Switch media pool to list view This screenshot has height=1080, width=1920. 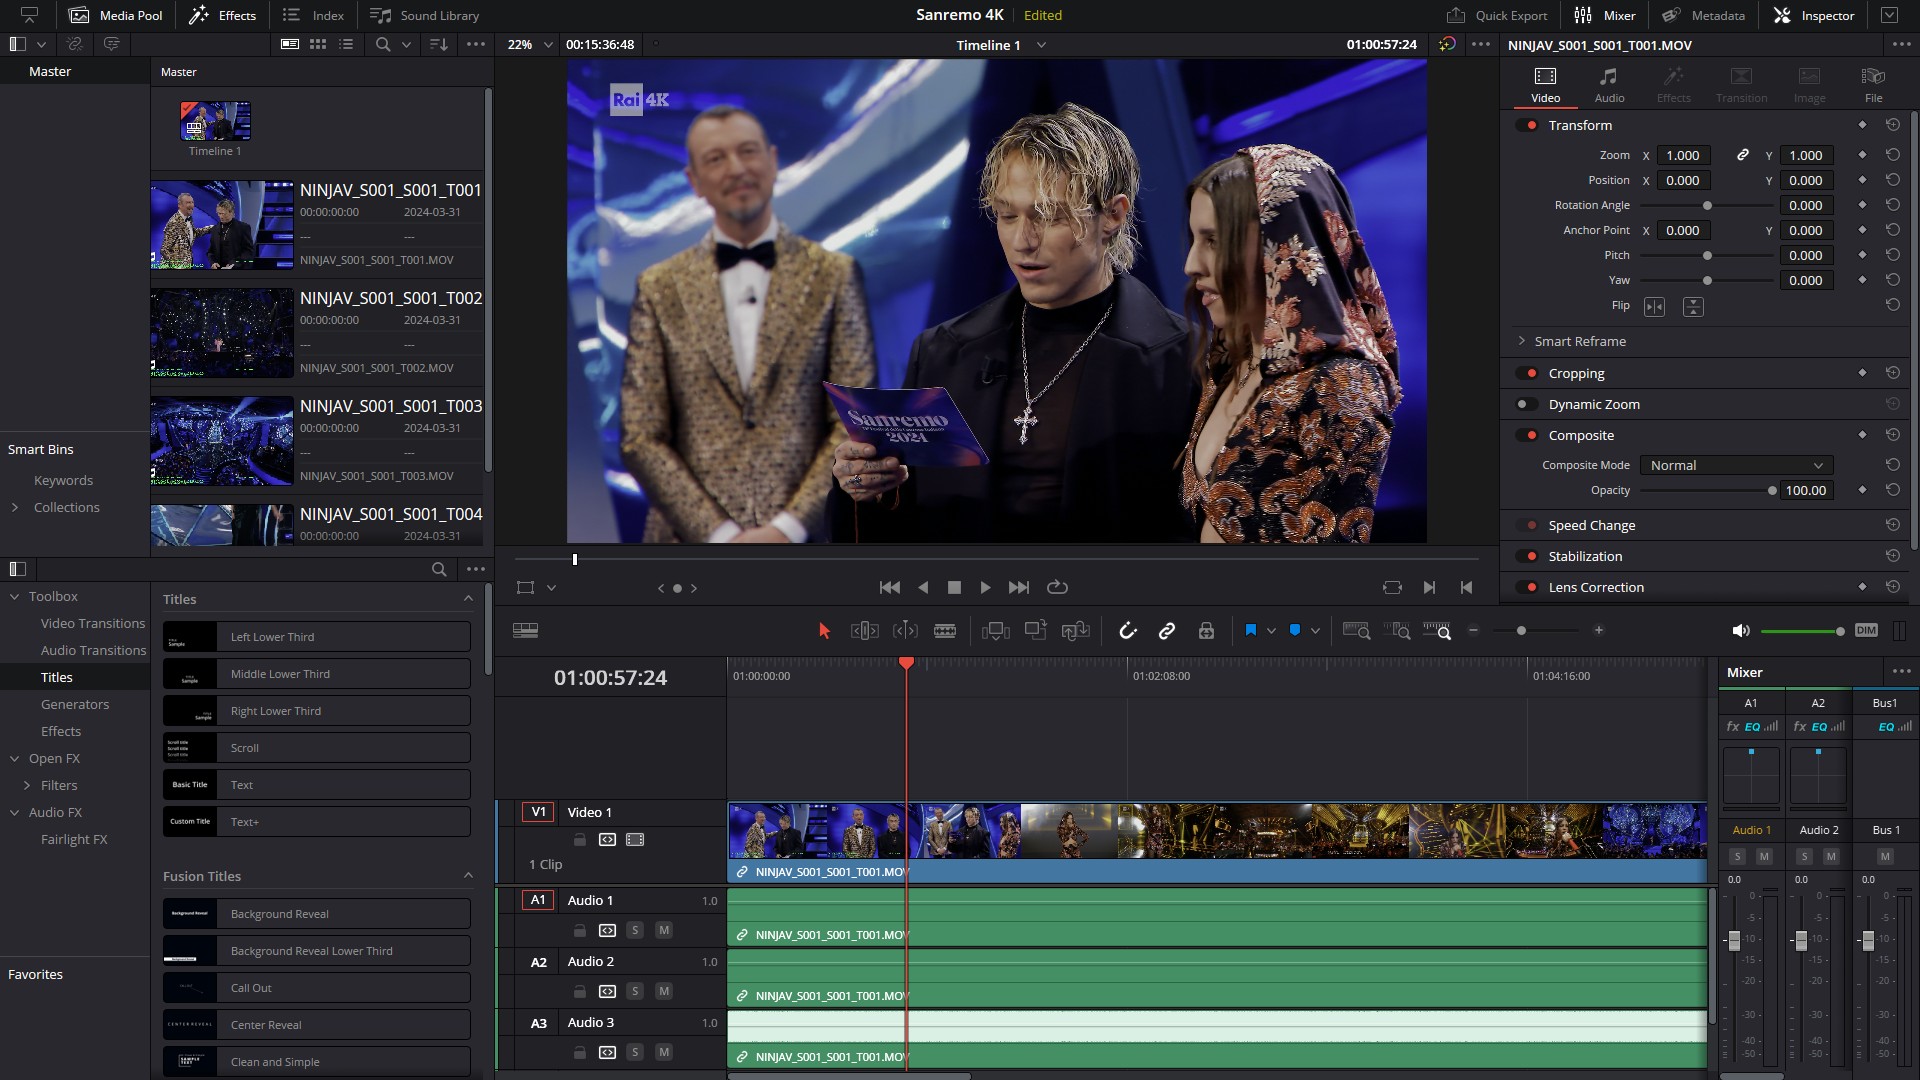click(x=346, y=45)
